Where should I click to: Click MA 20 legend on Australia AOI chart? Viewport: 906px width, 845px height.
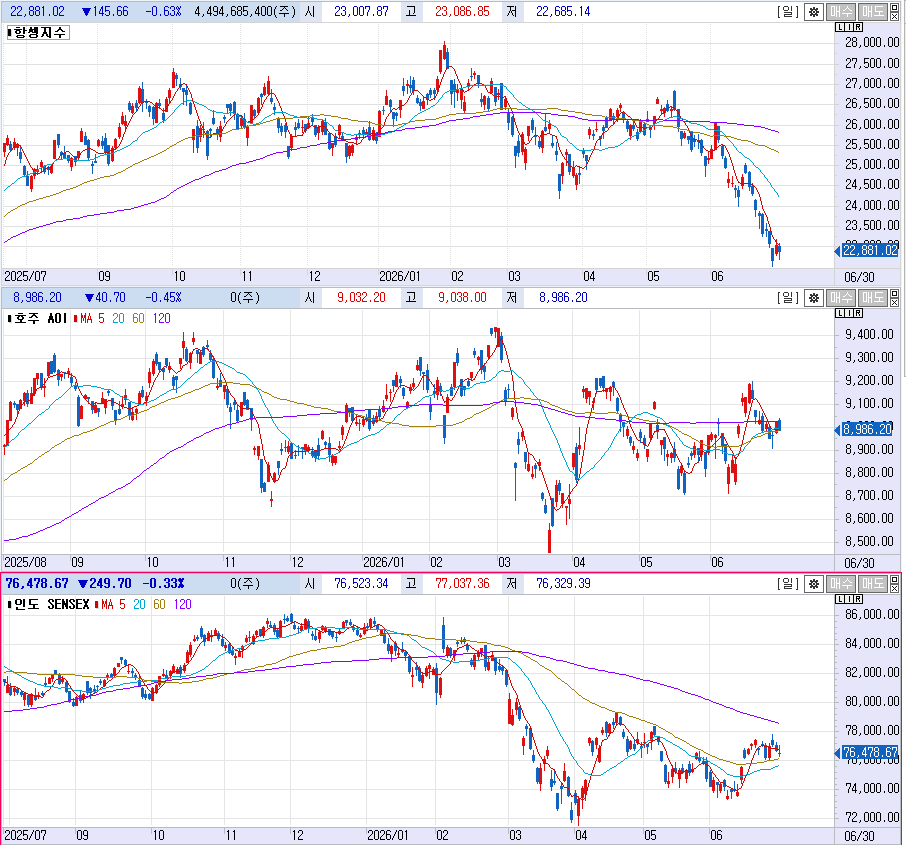point(118,318)
